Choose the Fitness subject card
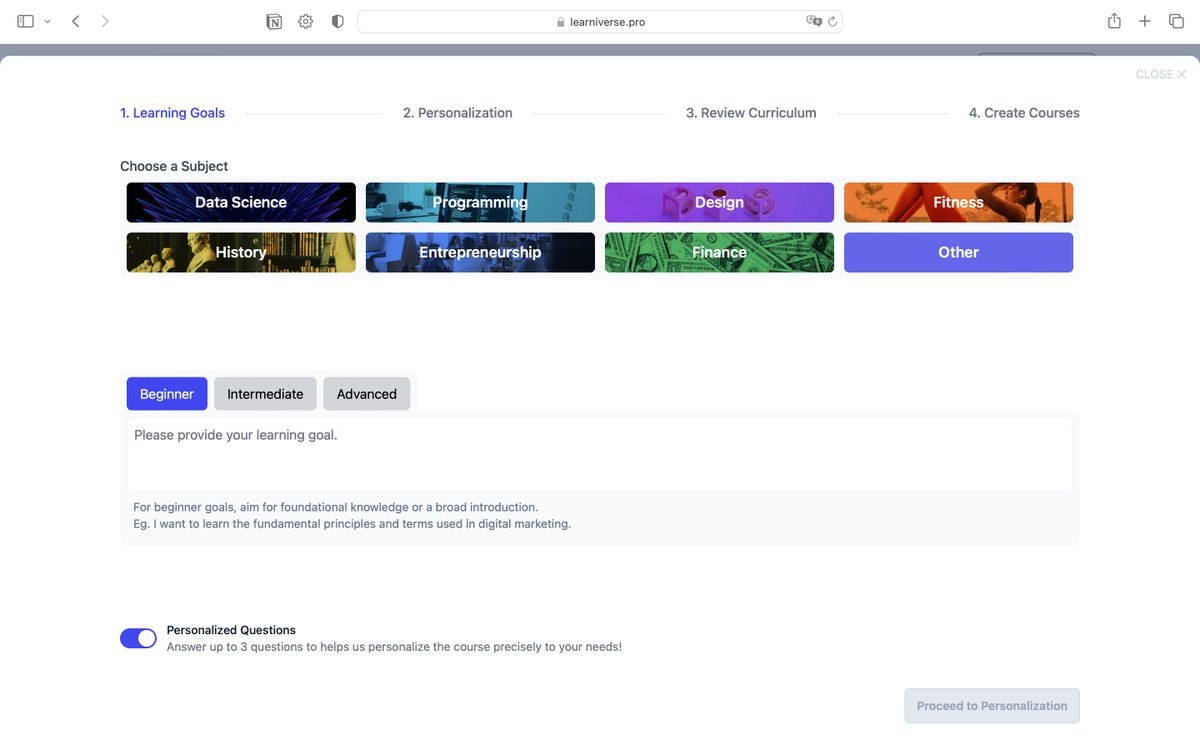 click(958, 202)
